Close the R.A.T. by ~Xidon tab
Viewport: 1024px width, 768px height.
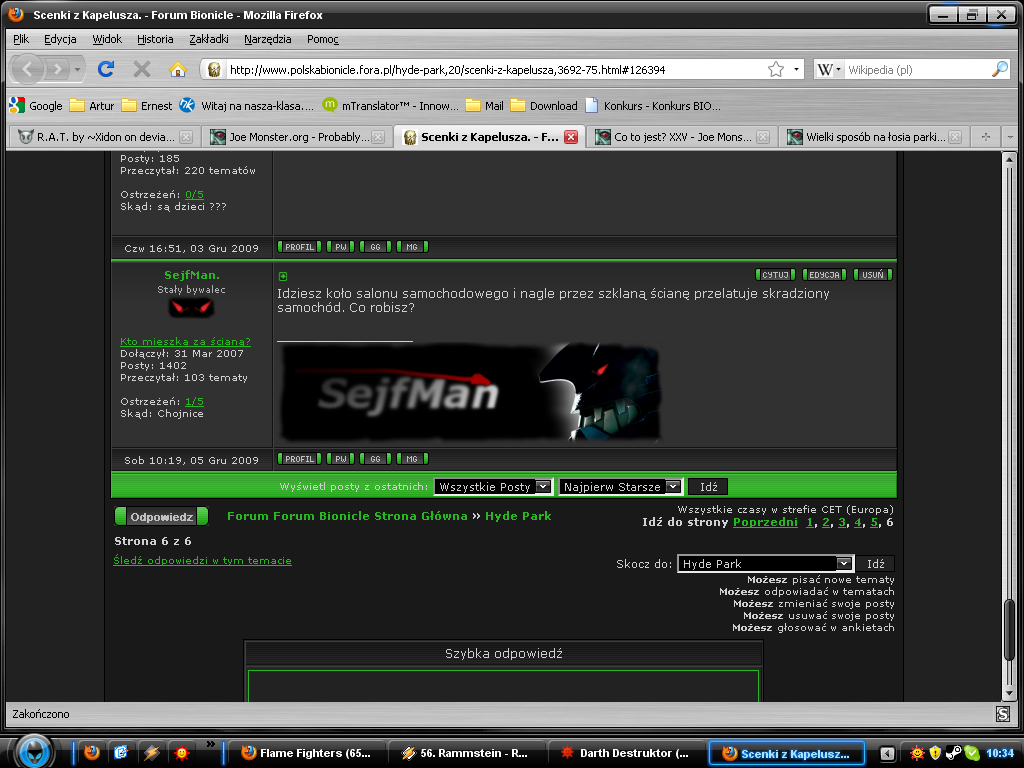pos(186,137)
